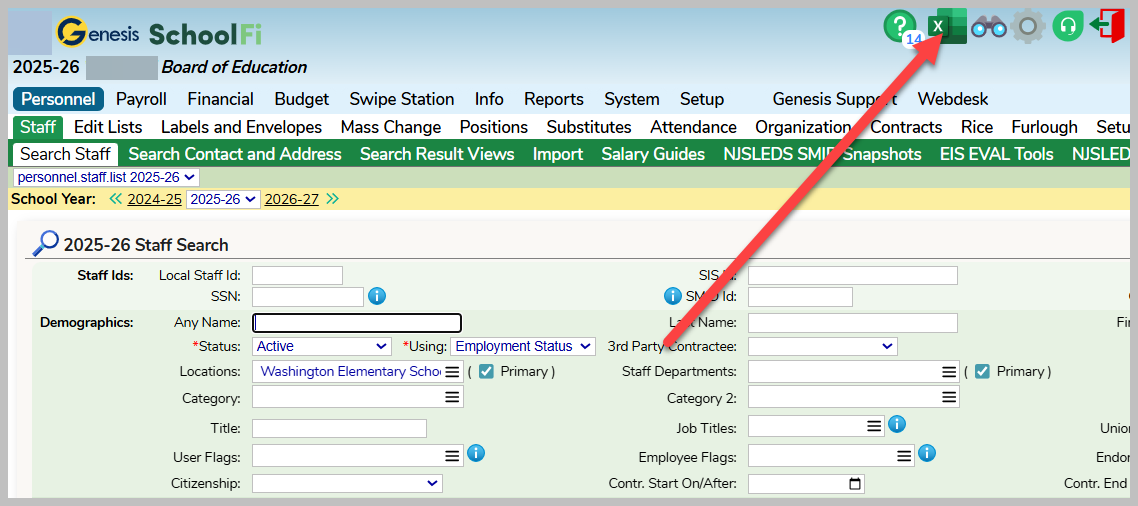
Task: Click the Any Name input field
Action: tap(357, 323)
